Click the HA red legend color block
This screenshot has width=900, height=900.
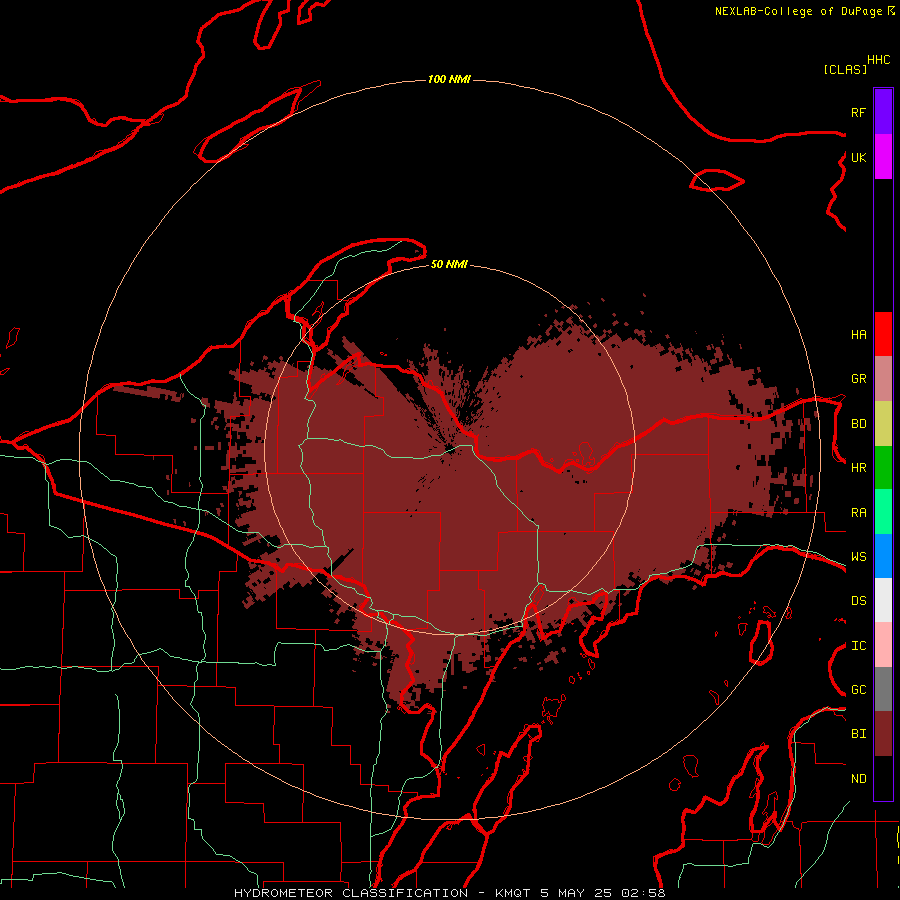point(883,334)
